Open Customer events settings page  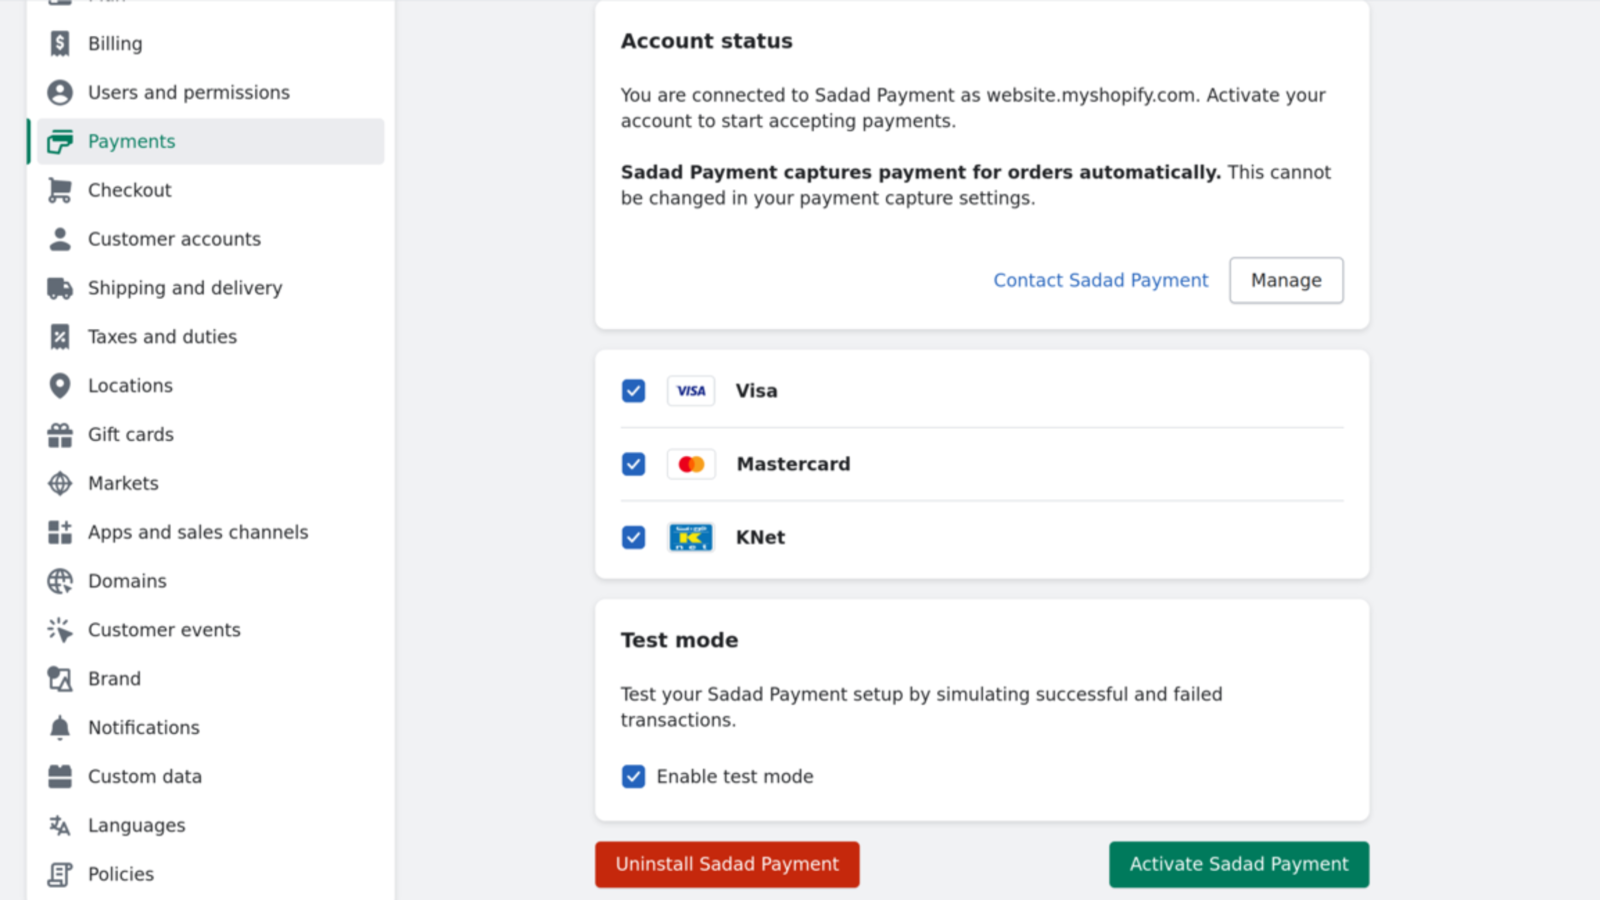point(210,630)
